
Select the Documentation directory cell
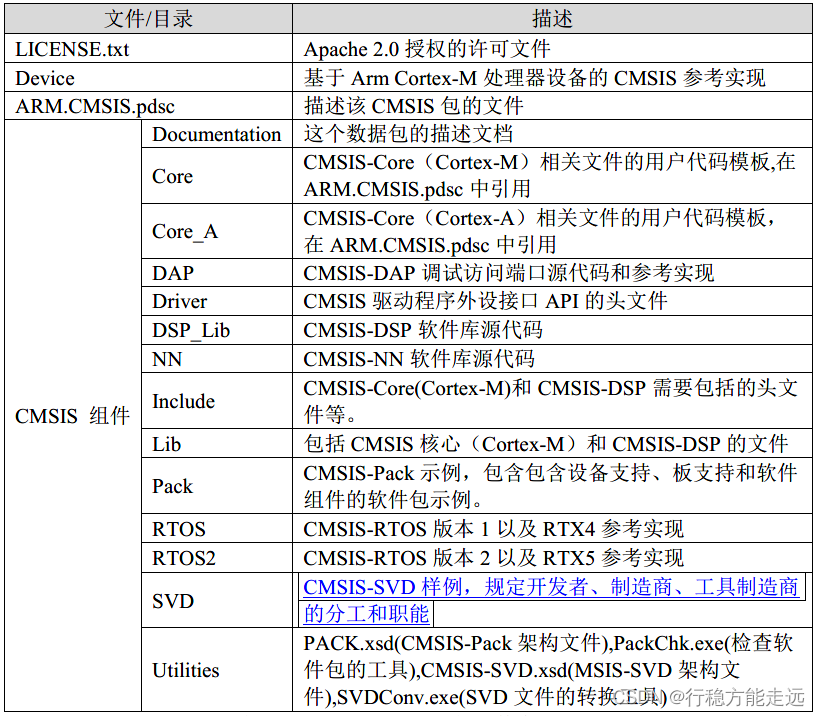(x=217, y=134)
